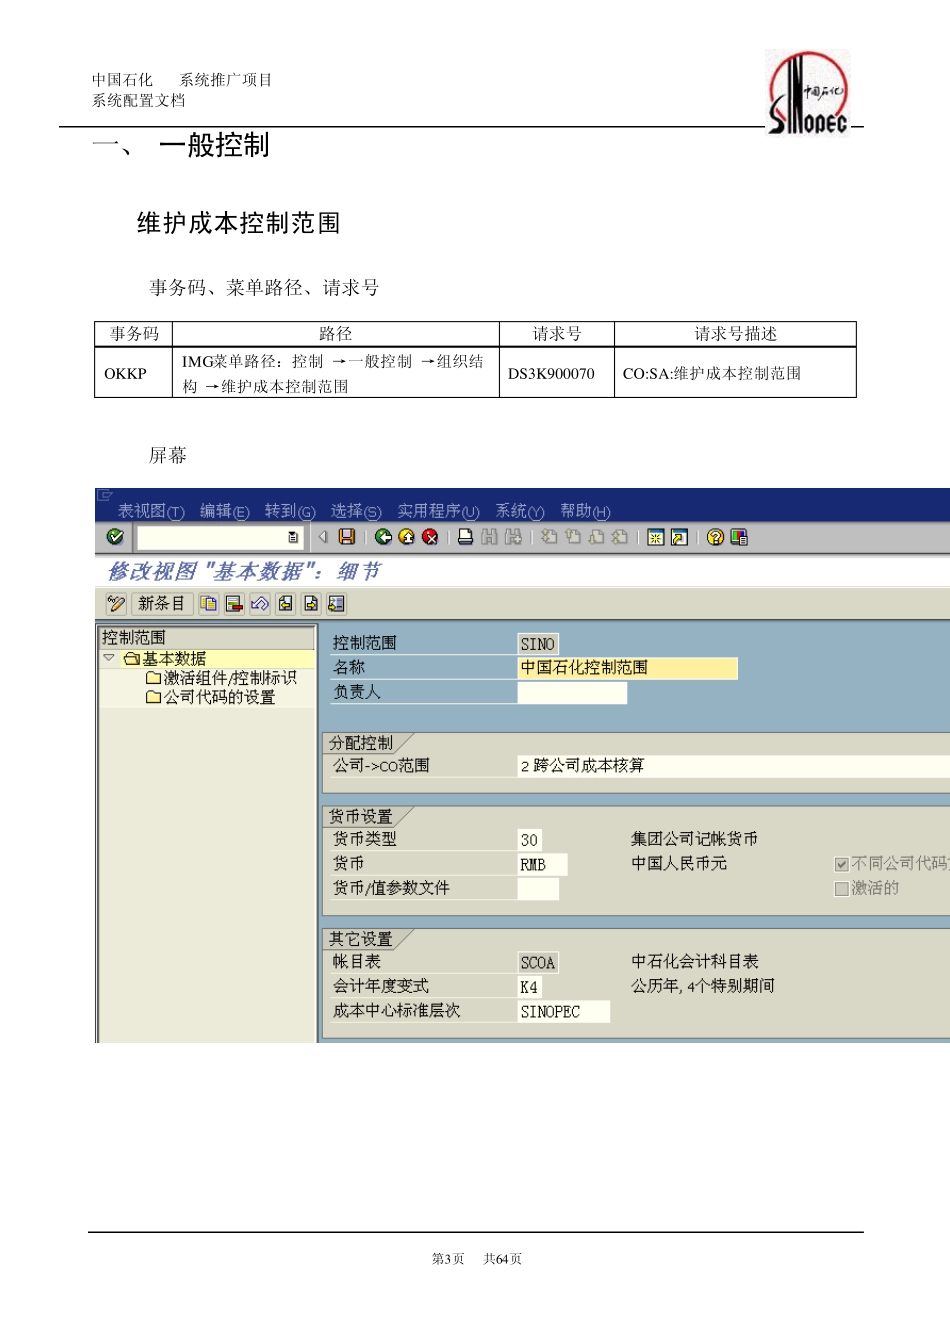Click the 控制范围 value SINO

(x=537, y=644)
